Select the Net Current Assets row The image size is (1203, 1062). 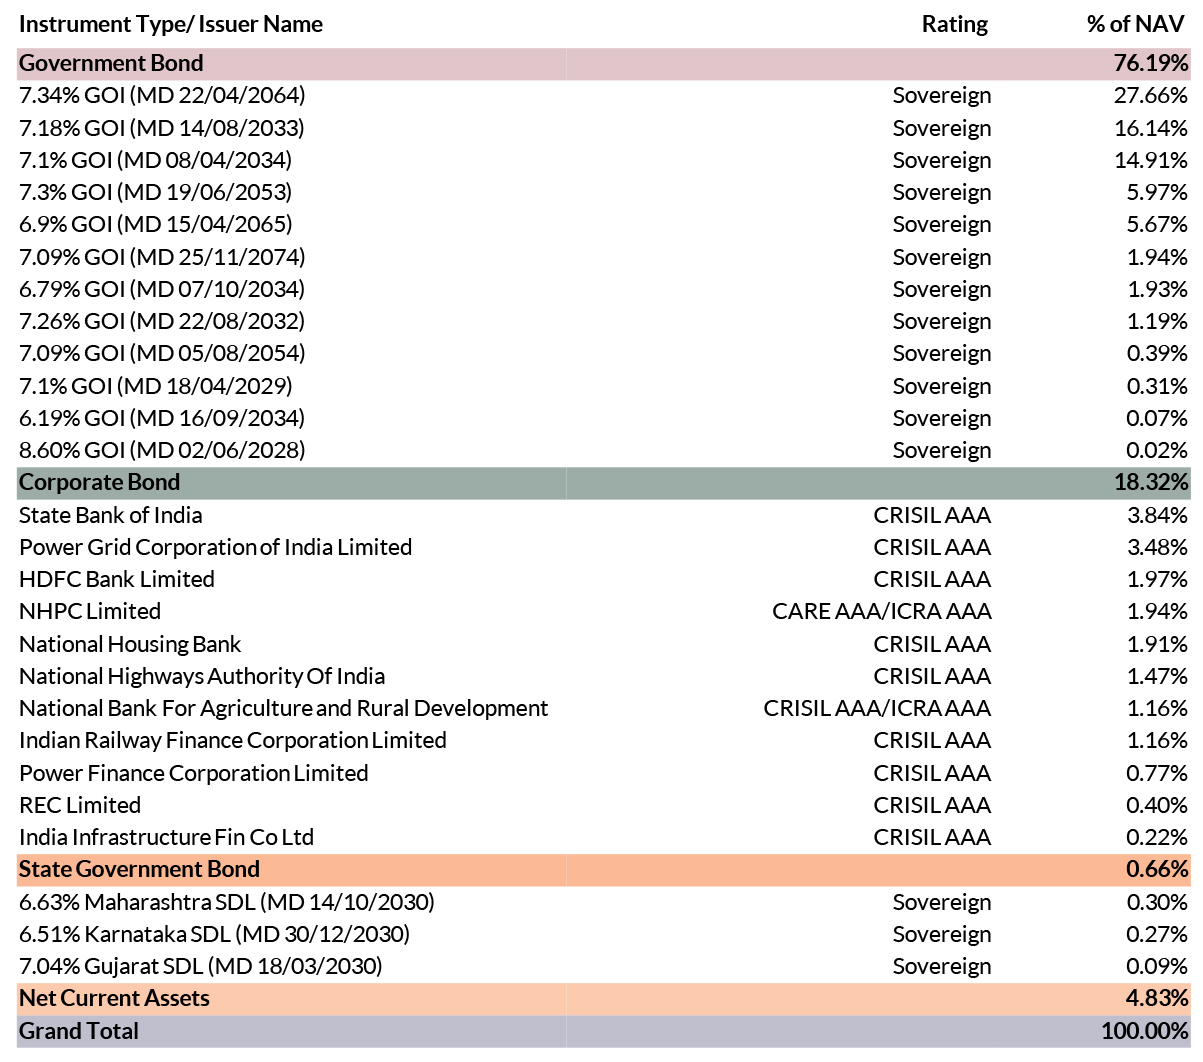603,999
